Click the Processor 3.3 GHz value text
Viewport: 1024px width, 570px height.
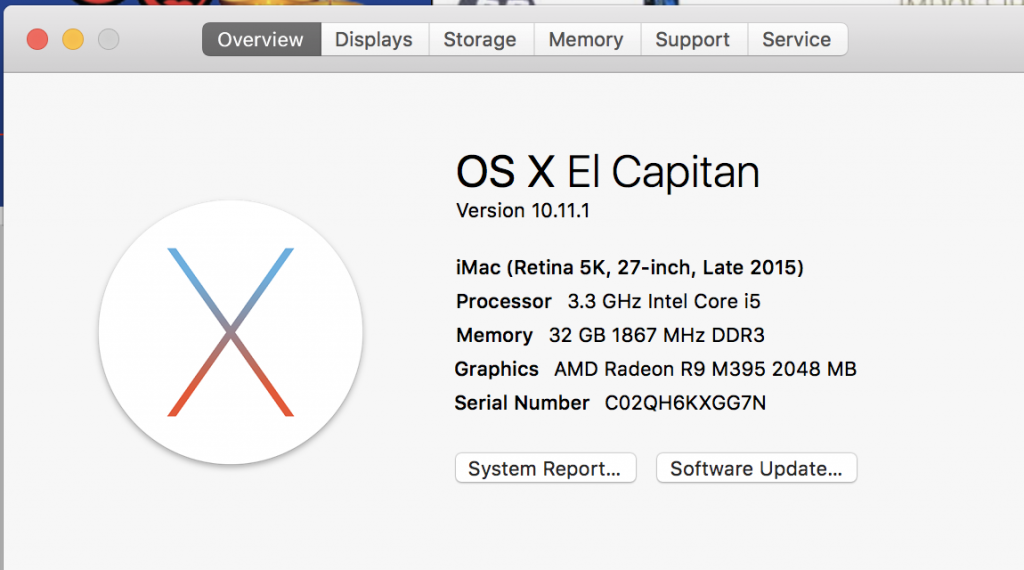pyautogui.click(x=664, y=302)
